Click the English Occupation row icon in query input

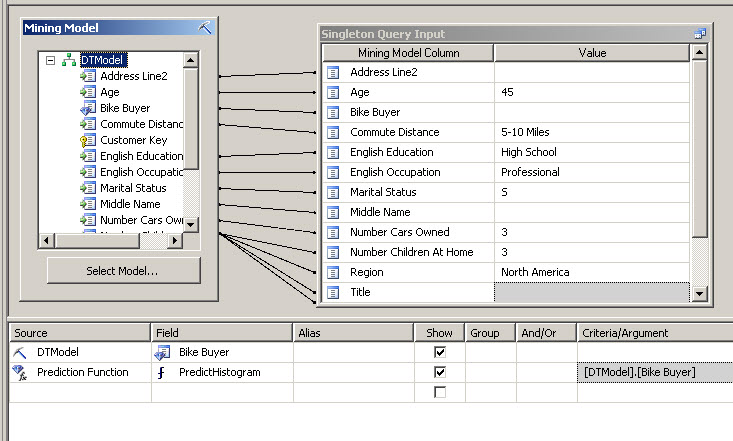tap(333, 173)
